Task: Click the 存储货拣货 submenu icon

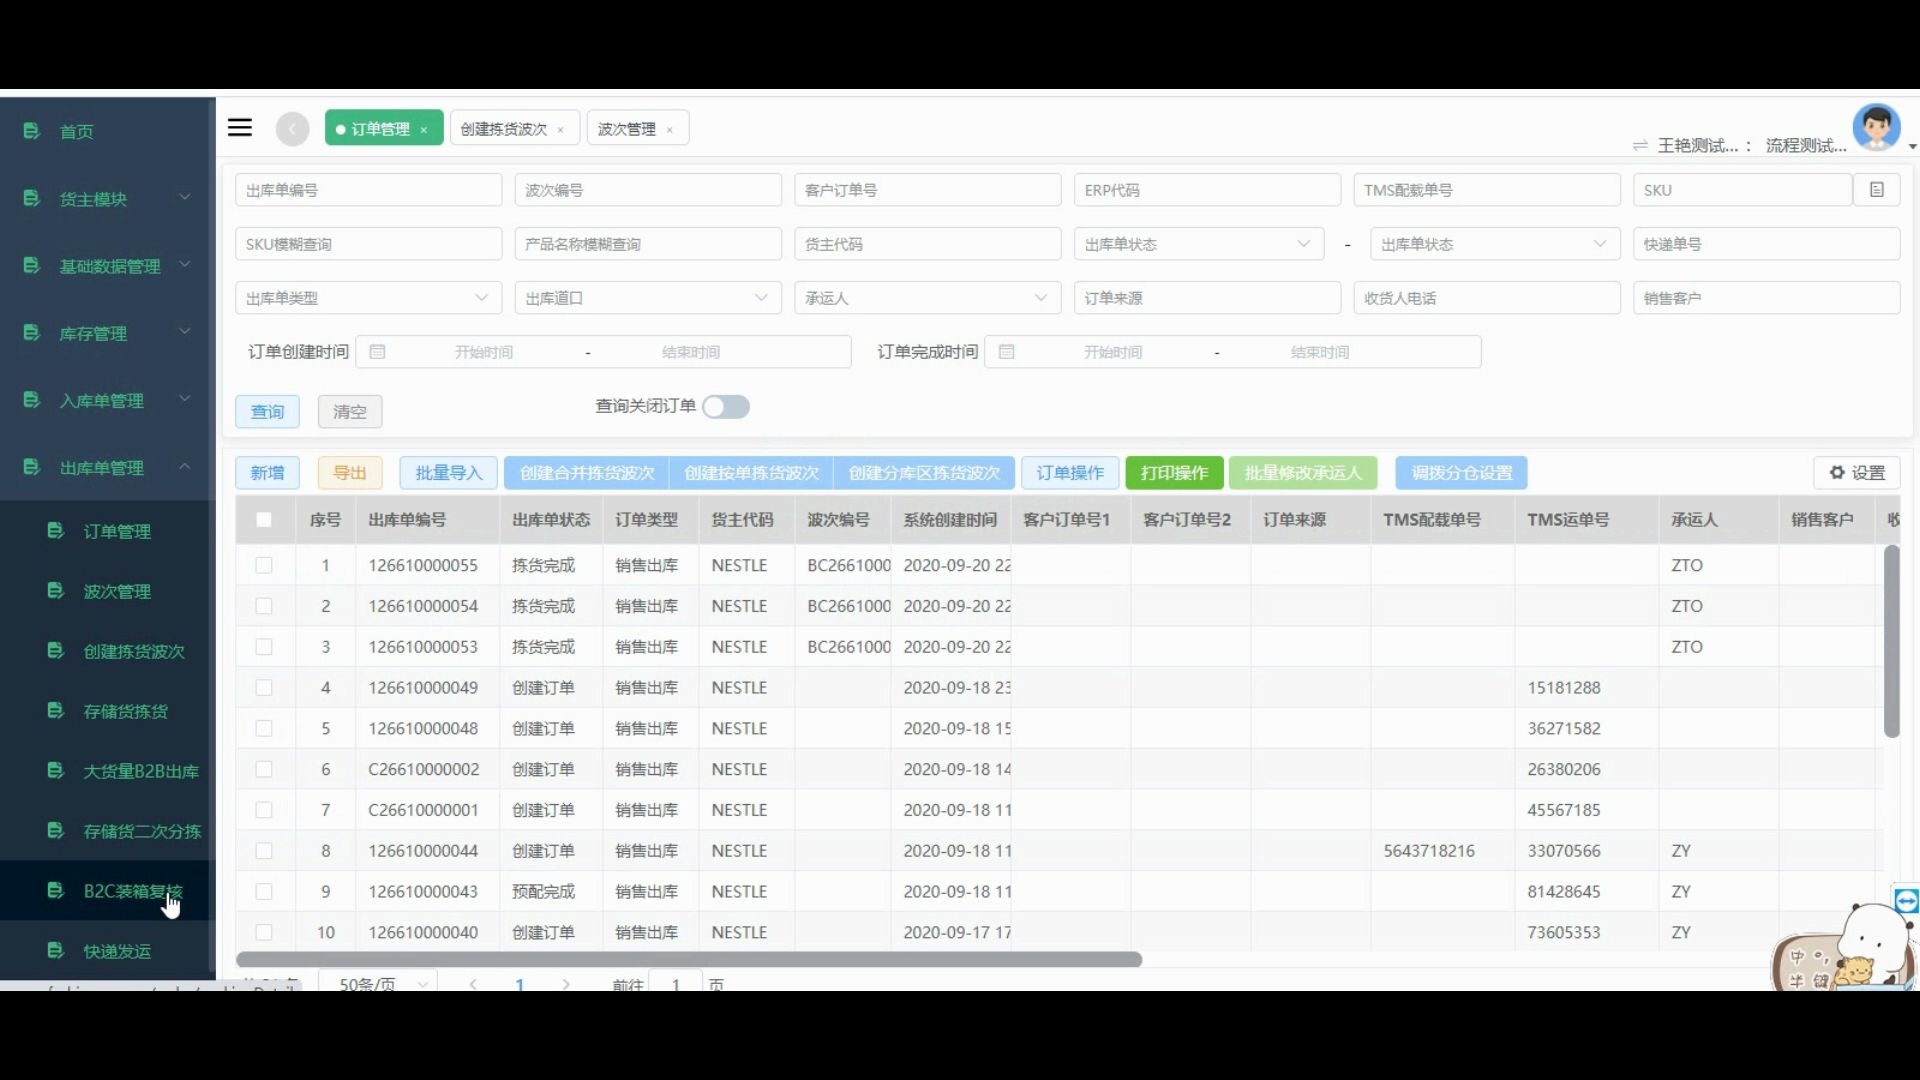Action: (x=56, y=710)
